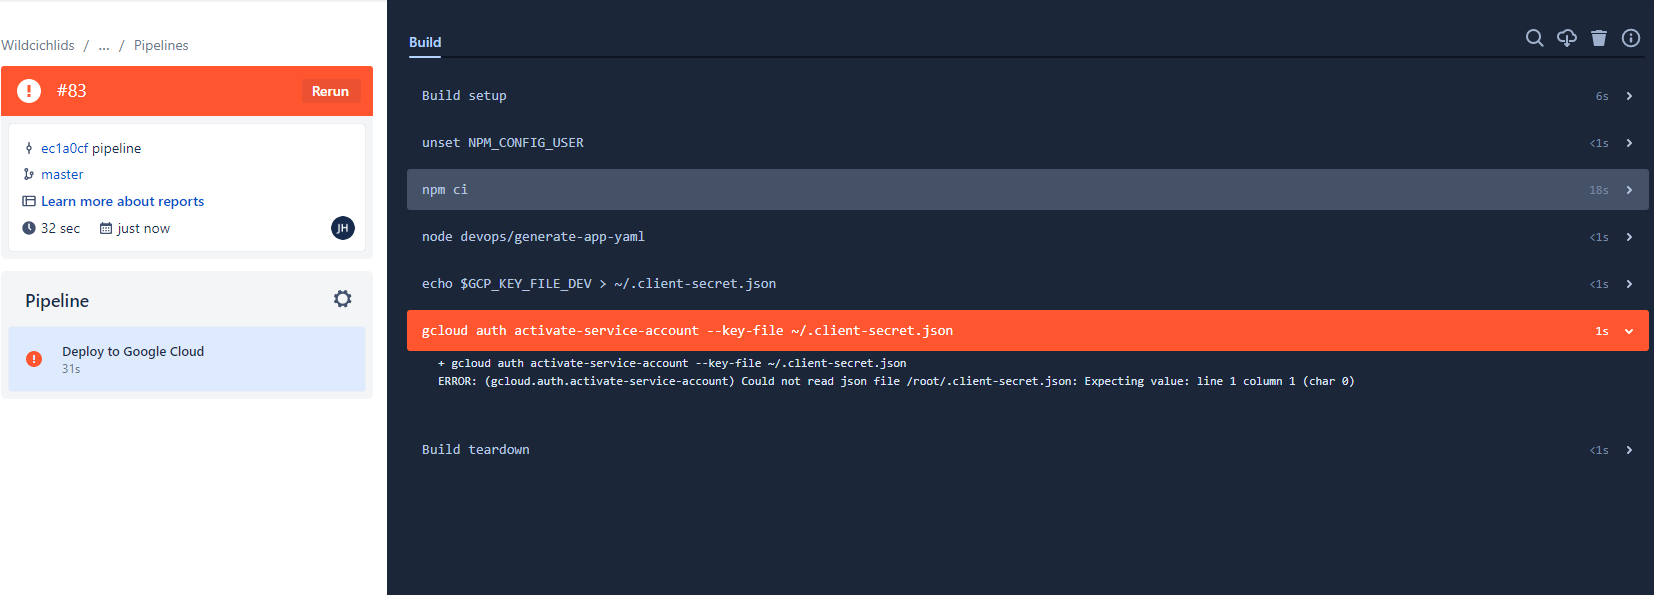
Task: Select the Deploy to Google Cloud step
Action: pos(187,359)
